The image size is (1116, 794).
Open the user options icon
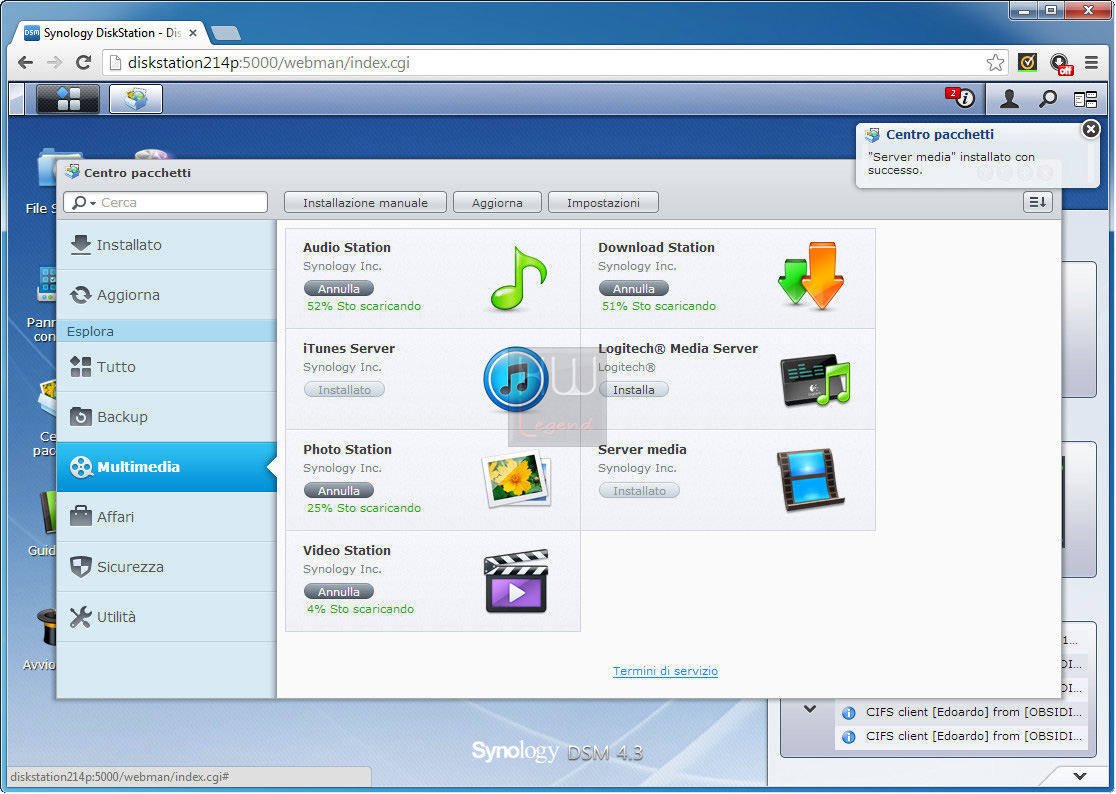pyautogui.click(x=1009, y=99)
